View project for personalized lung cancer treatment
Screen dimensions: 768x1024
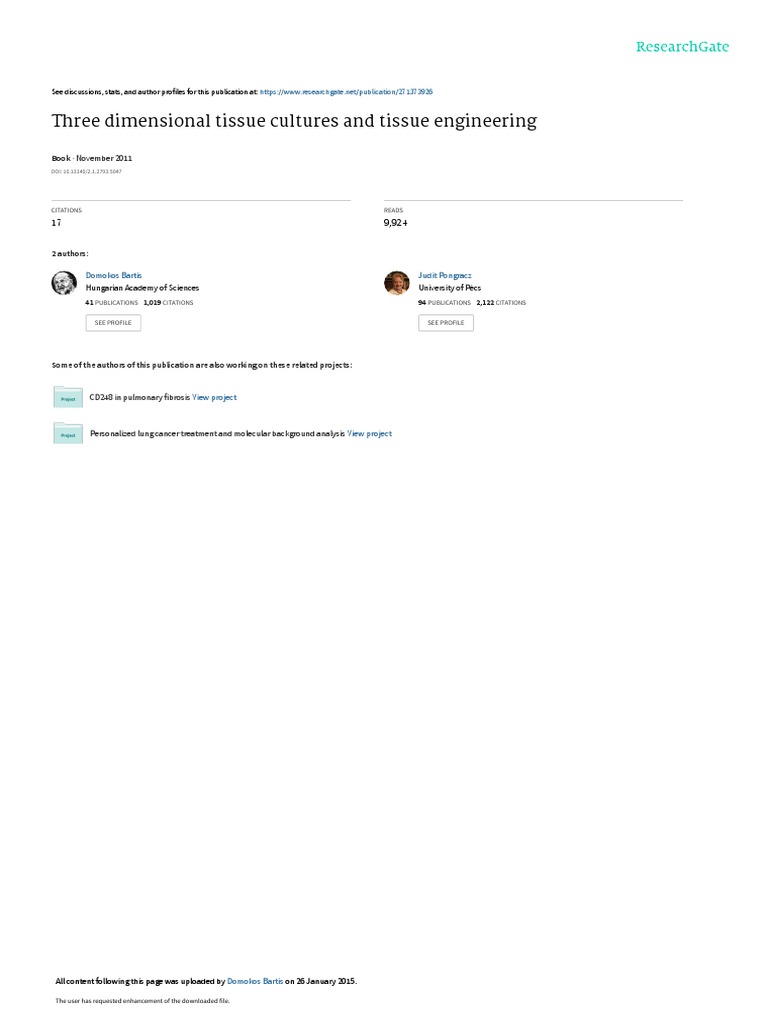370,434
